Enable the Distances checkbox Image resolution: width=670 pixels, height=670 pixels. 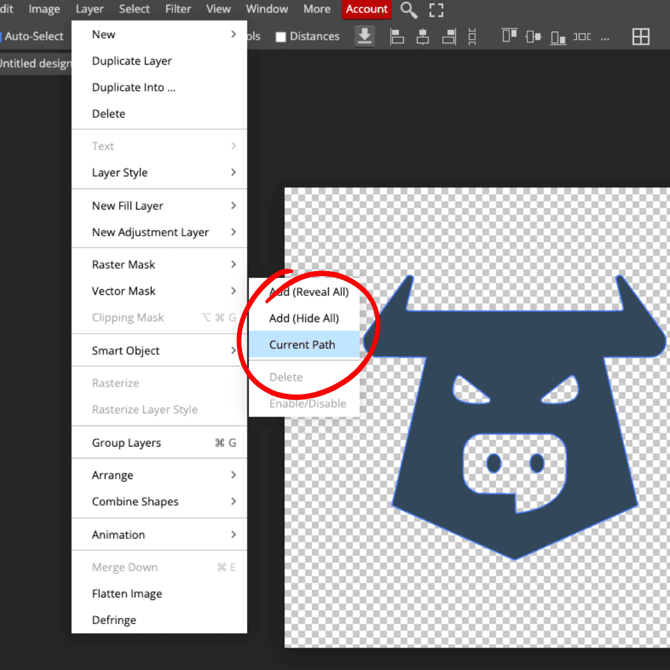point(281,37)
